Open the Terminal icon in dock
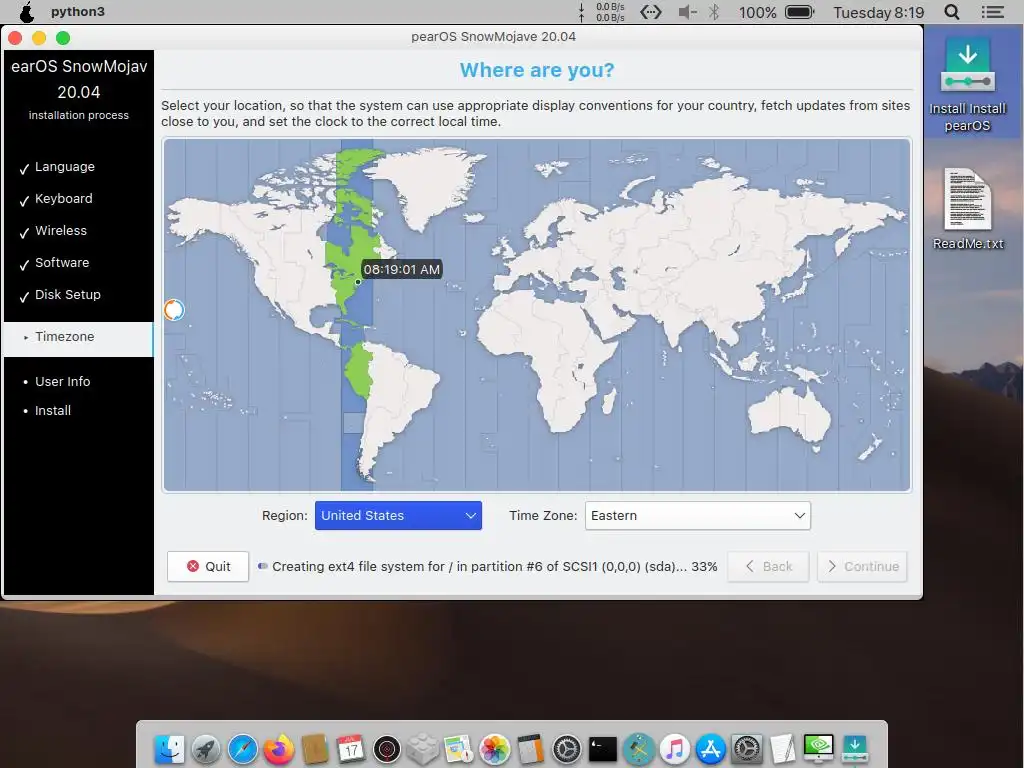 pyautogui.click(x=602, y=749)
